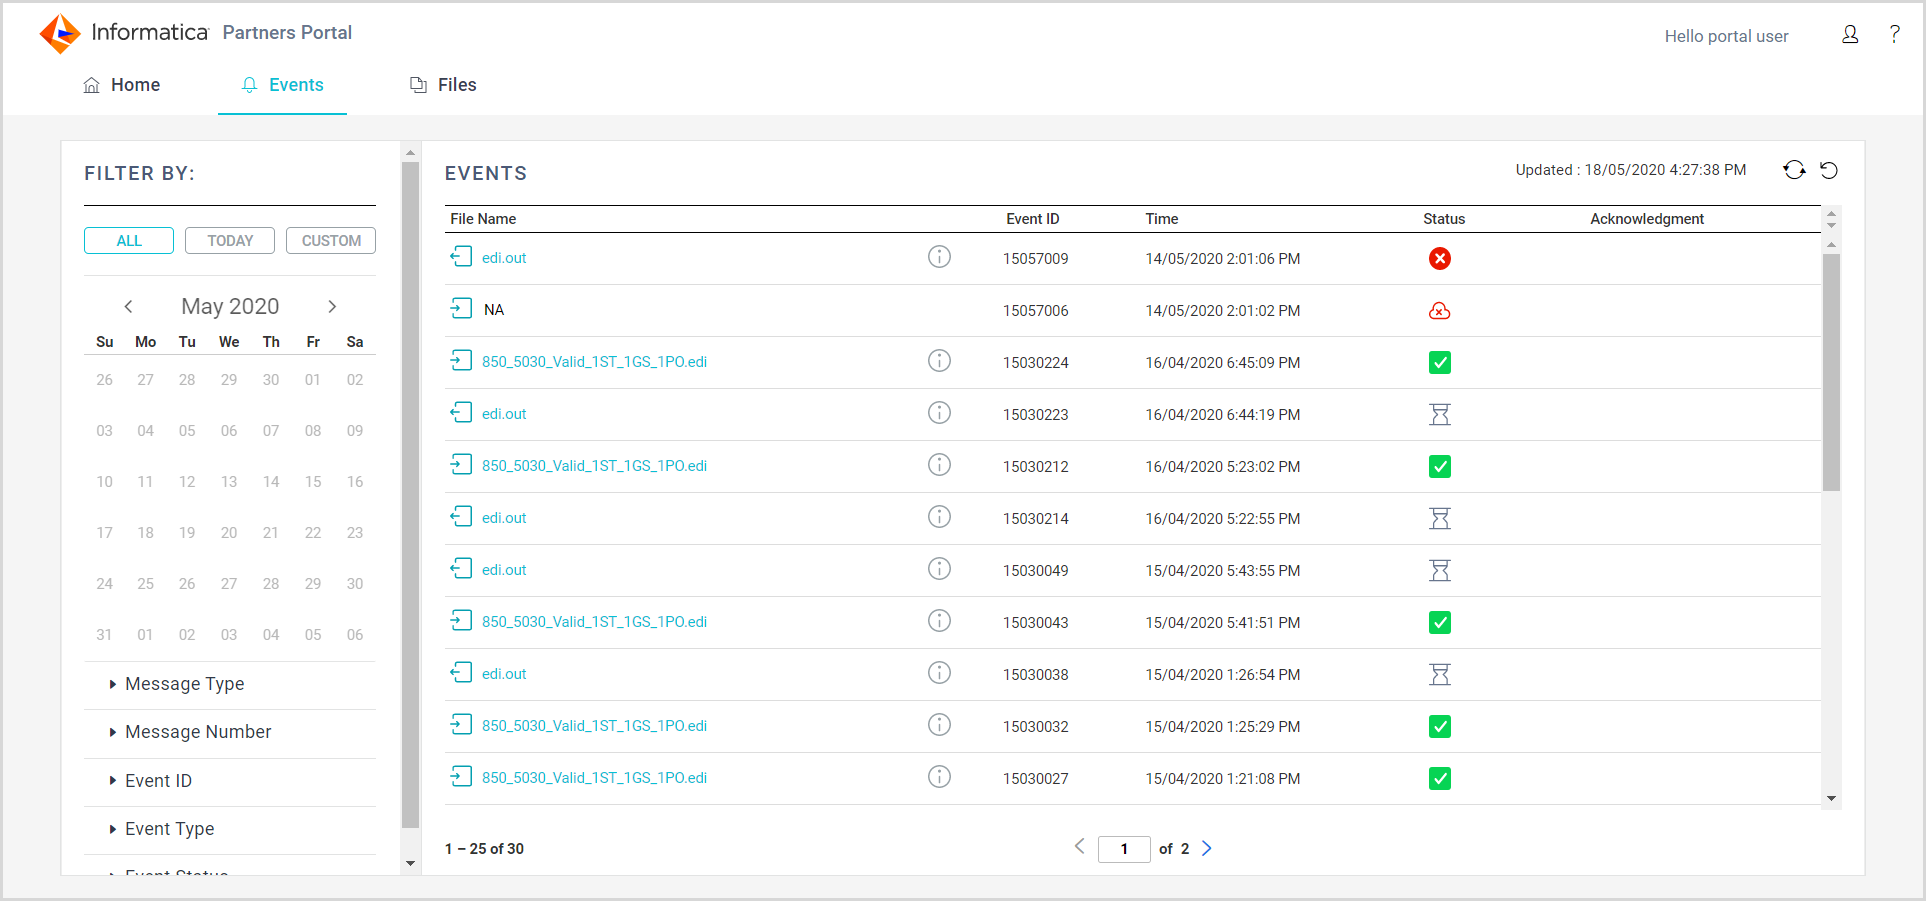The width and height of the screenshot is (1926, 901).
Task: Select the CUSTOM date filter
Action: pyautogui.click(x=331, y=241)
